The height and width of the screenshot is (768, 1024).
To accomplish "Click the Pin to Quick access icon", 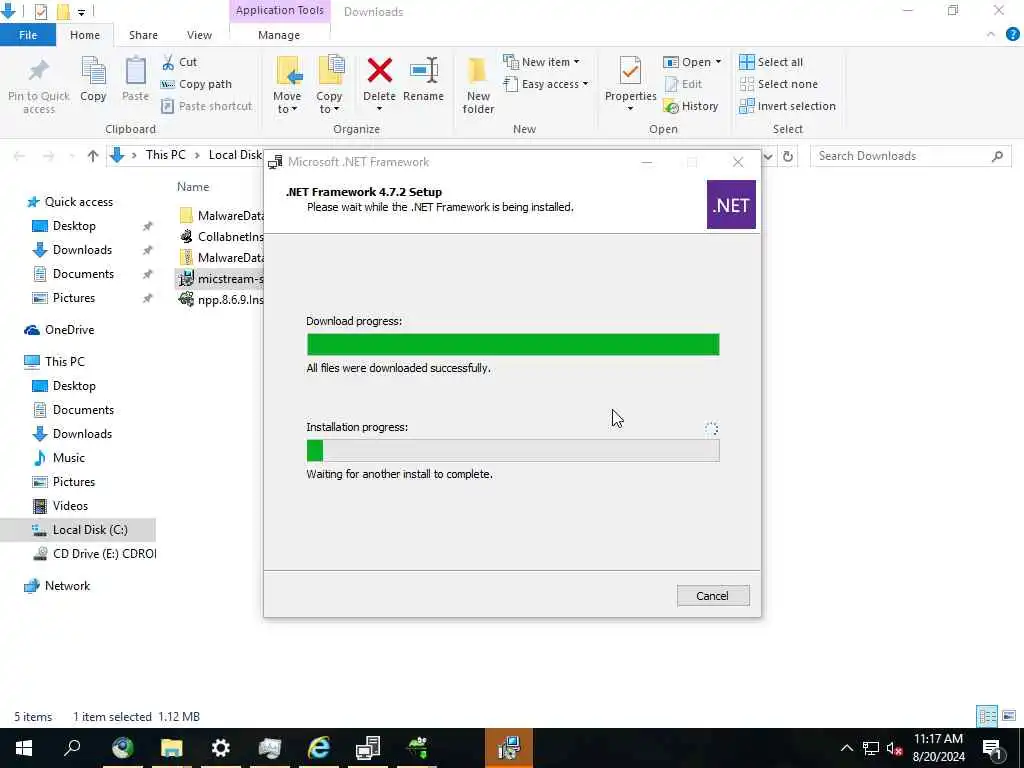I will tap(39, 72).
